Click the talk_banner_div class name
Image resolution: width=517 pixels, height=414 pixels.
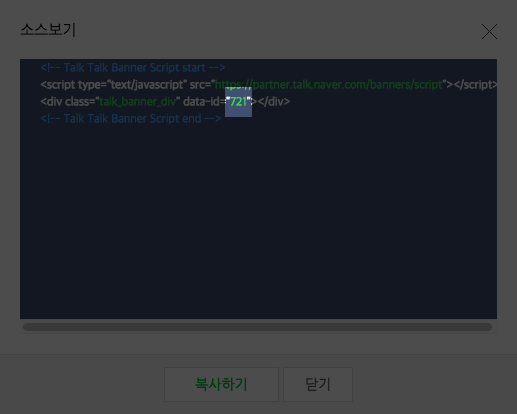[x=138, y=102]
